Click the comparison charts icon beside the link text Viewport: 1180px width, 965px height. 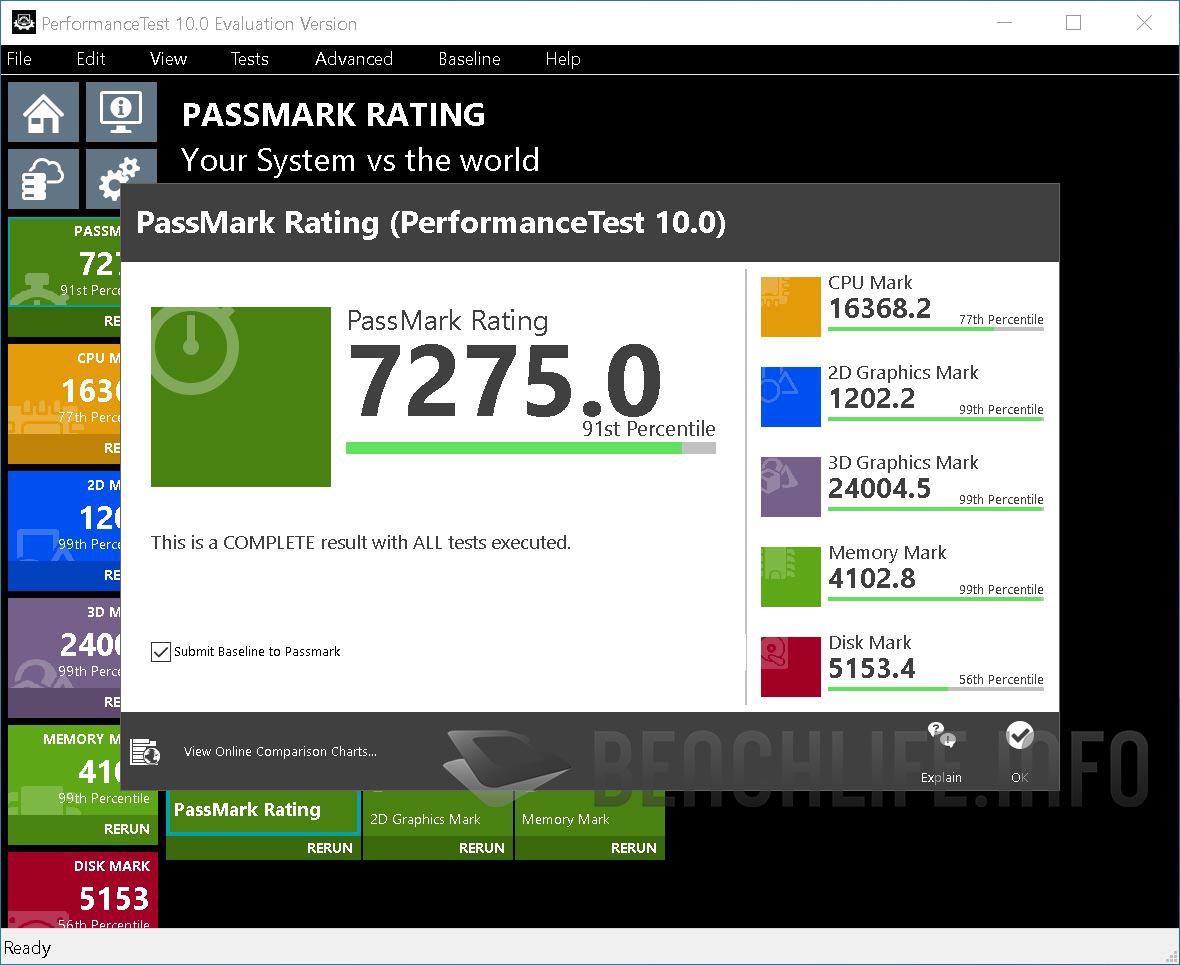coord(145,751)
